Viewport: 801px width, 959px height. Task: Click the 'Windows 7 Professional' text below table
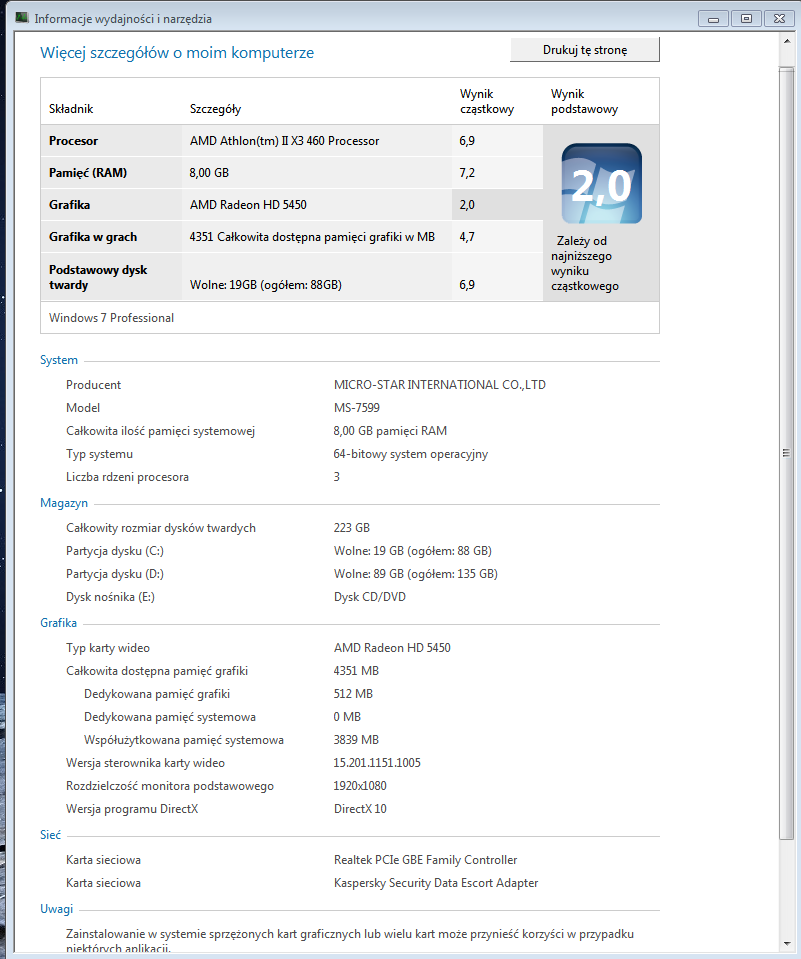click(111, 318)
